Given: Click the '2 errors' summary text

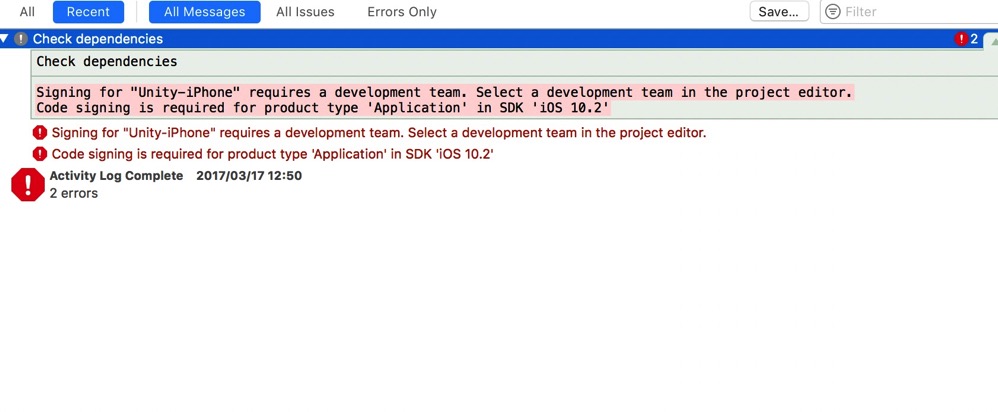Looking at the screenshot, I should coord(74,194).
